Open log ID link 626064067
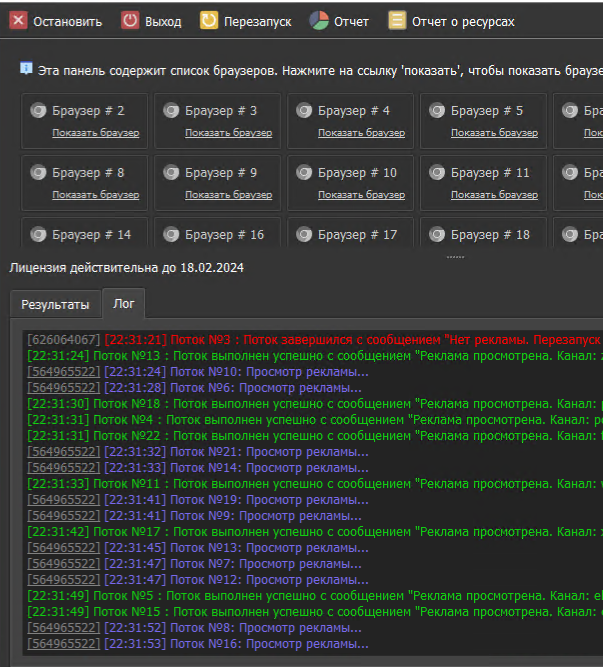The image size is (603, 667). [64, 340]
